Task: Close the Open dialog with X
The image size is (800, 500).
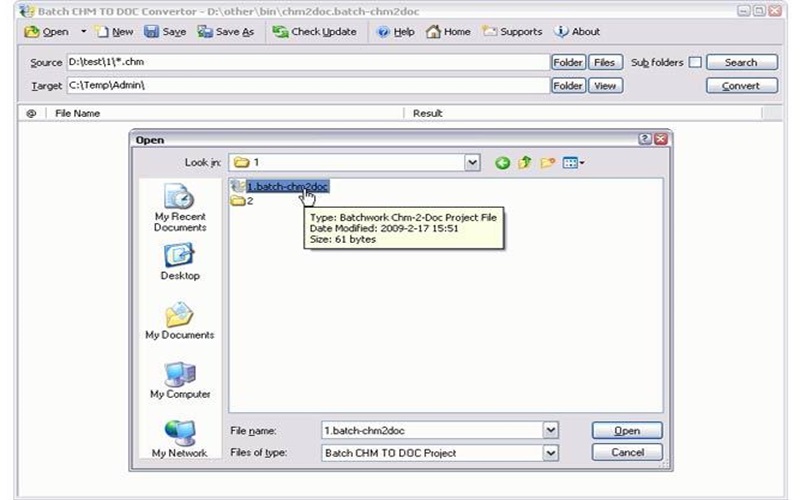Action: point(661,139)
